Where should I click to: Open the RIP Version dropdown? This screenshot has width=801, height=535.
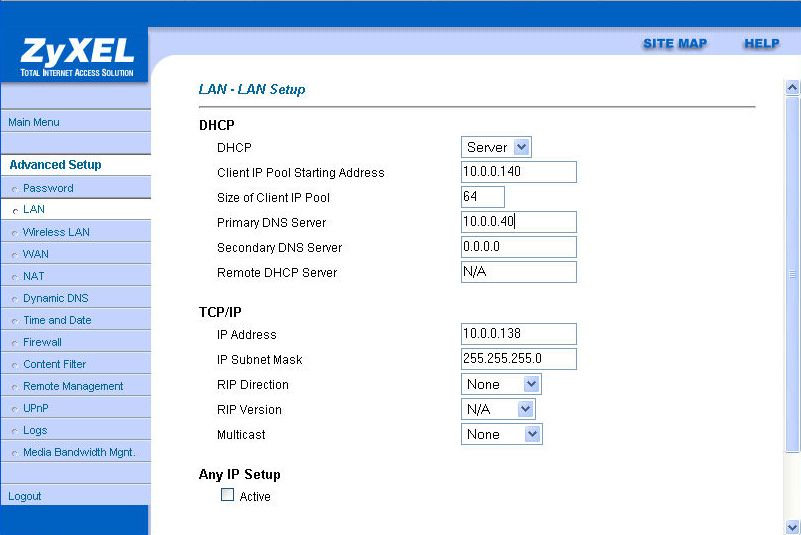click(499, 409)
